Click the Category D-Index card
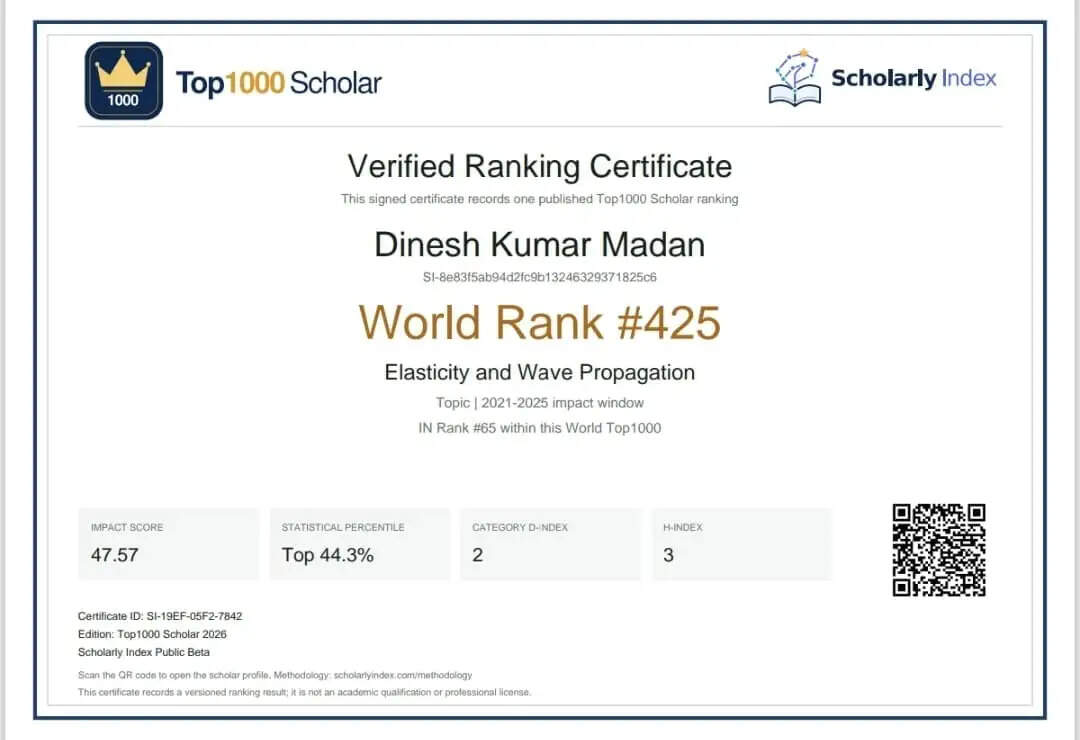The height and width of the screenshot is (740, 1080). [x=550, y=544]
